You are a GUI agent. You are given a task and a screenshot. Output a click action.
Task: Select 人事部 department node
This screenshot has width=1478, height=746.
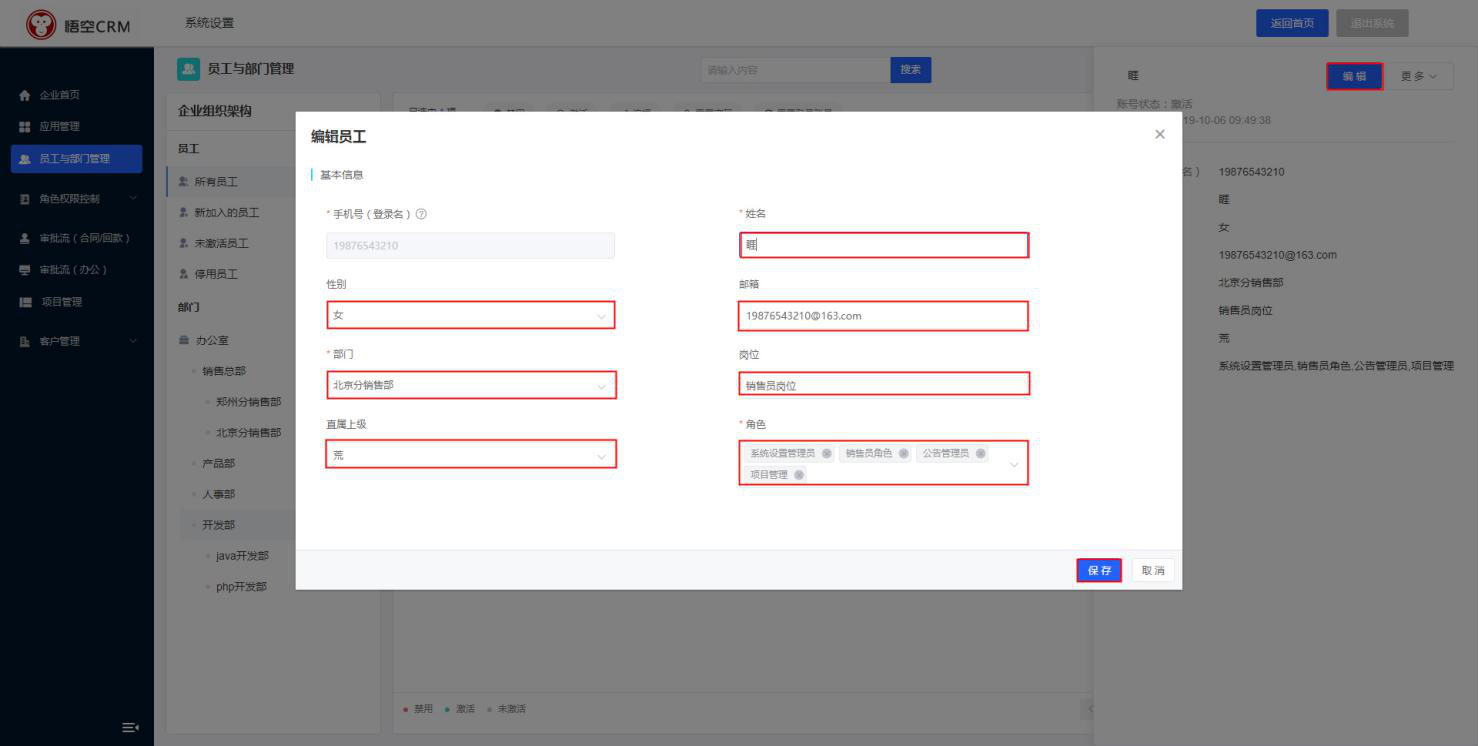click(218, 495)
